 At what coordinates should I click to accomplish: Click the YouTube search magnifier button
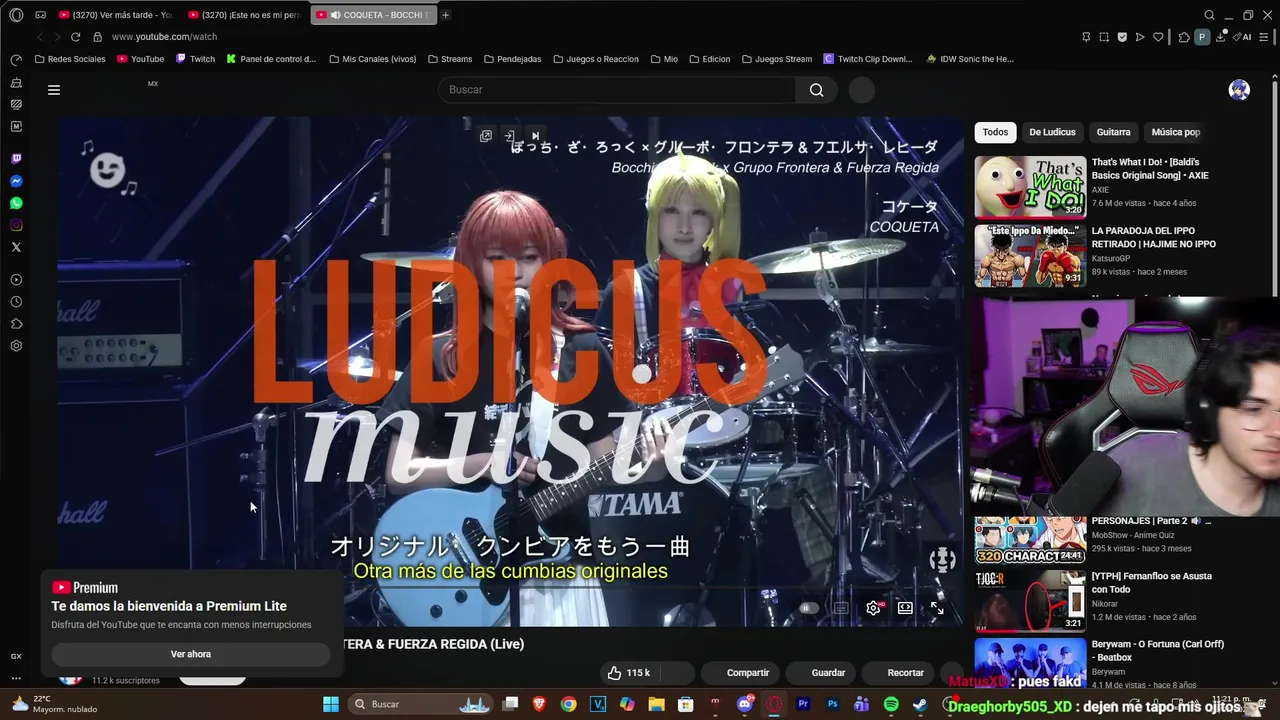[817, 90]
